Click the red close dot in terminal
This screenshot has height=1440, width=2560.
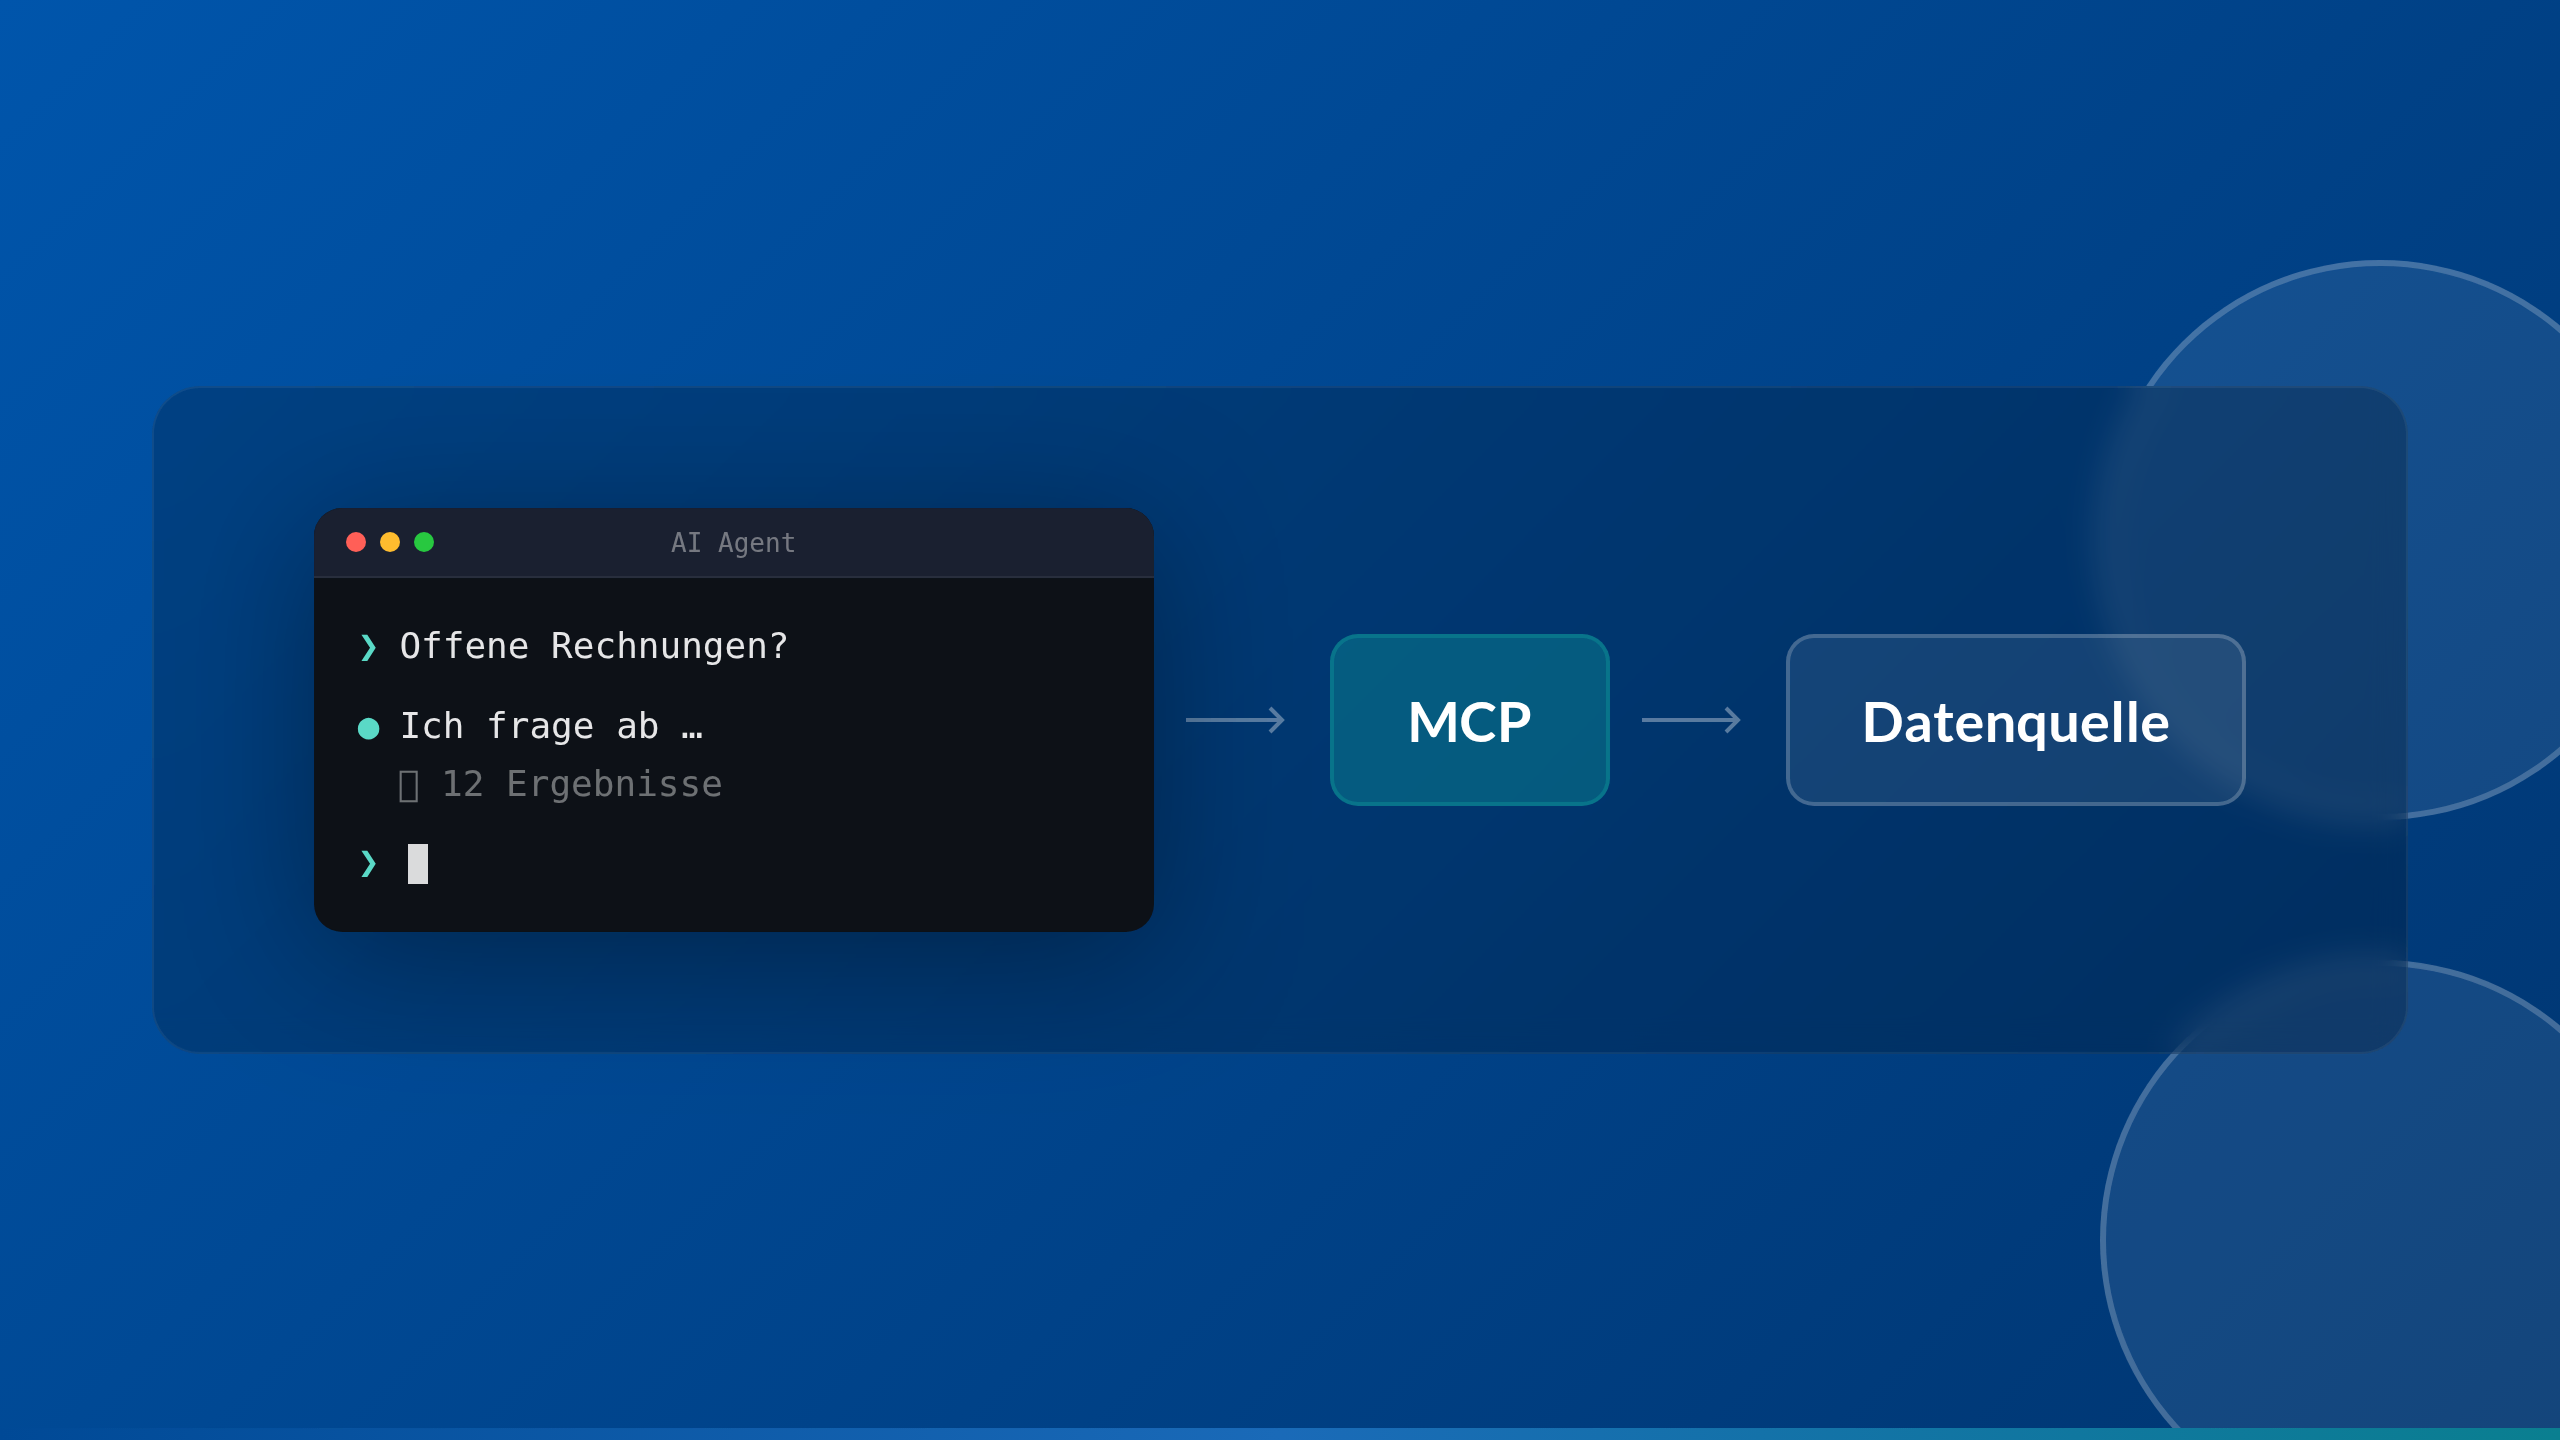[356, 542]
